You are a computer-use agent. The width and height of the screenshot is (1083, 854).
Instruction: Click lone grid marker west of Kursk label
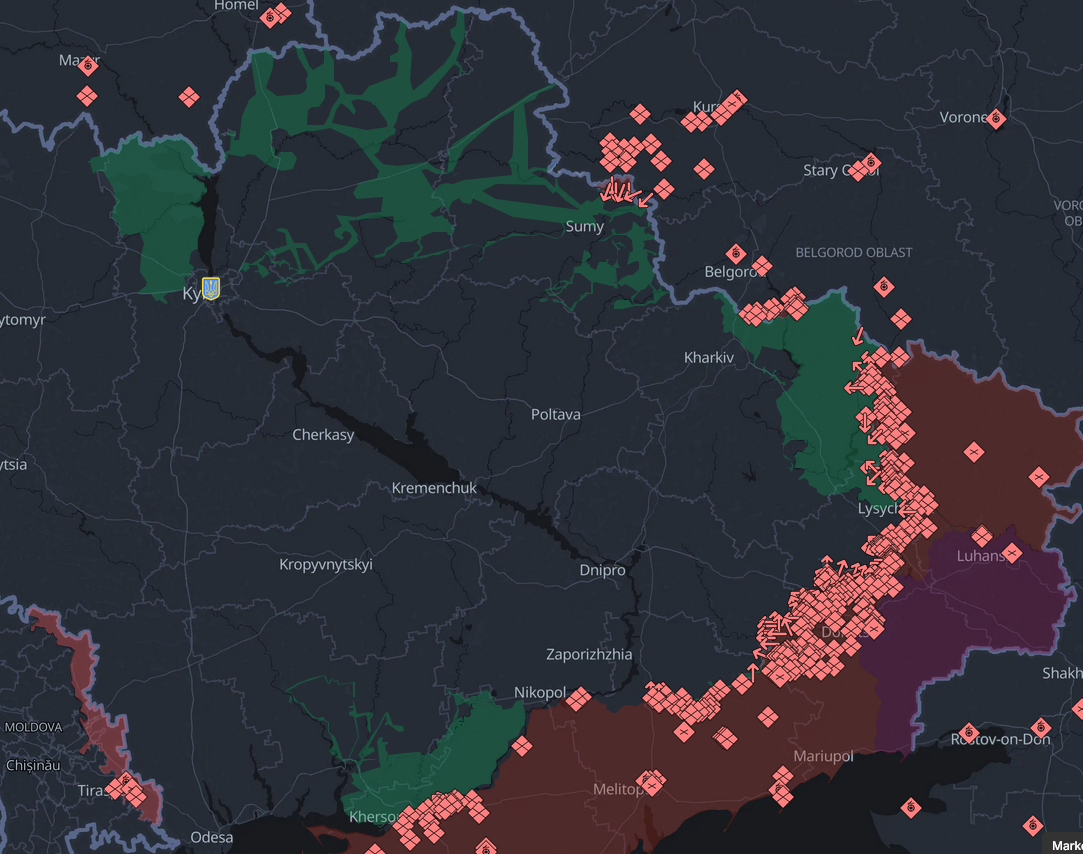640,113
